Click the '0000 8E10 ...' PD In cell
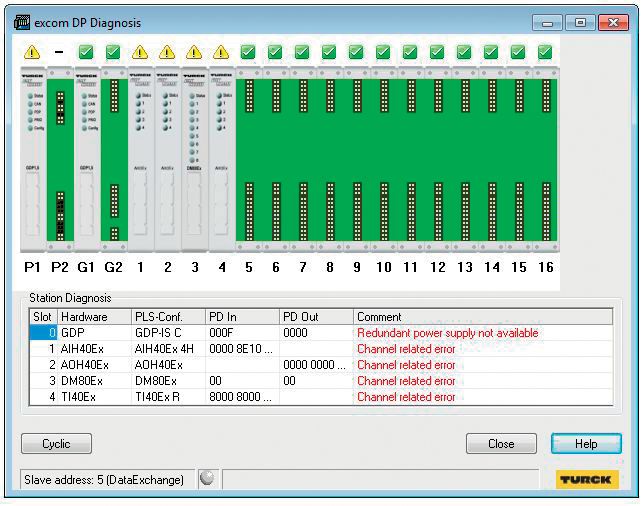 click(242, 349)
